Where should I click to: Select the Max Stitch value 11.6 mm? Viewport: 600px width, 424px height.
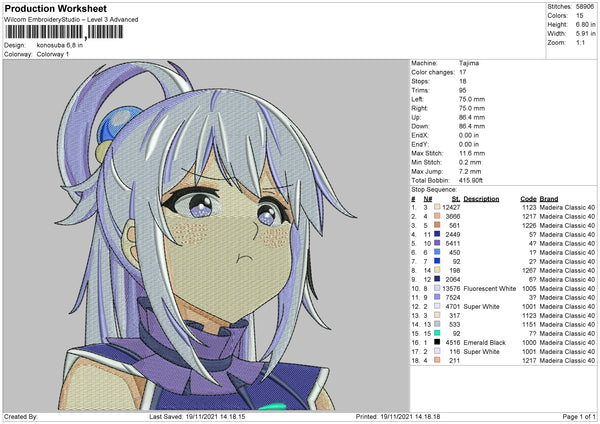pos(472,153)
